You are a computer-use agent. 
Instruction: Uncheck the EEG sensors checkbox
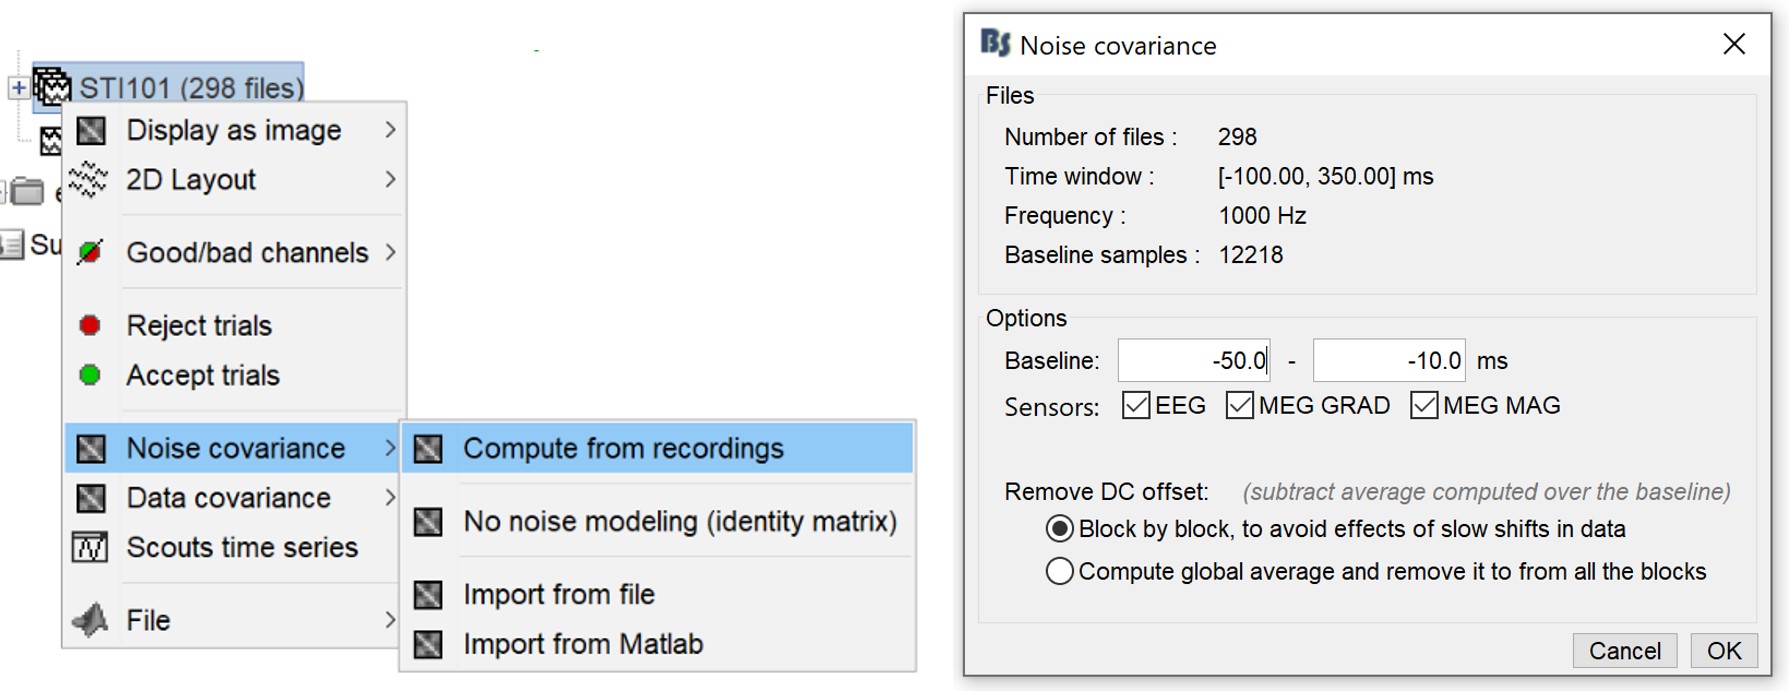tap(1136, 406)
